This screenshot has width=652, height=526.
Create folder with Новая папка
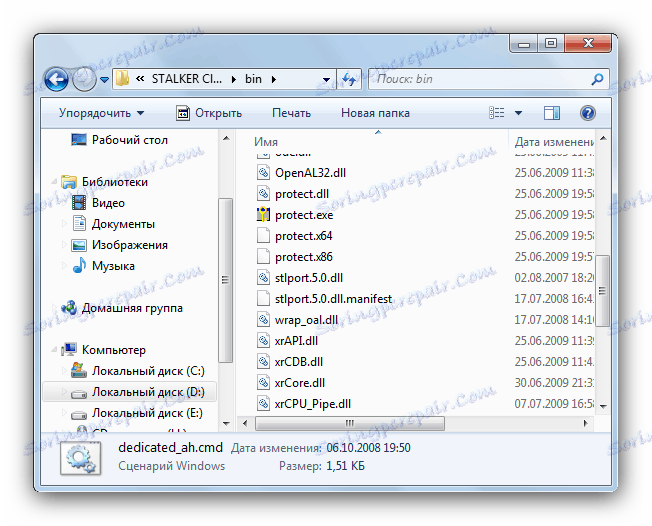coord(375,113)
